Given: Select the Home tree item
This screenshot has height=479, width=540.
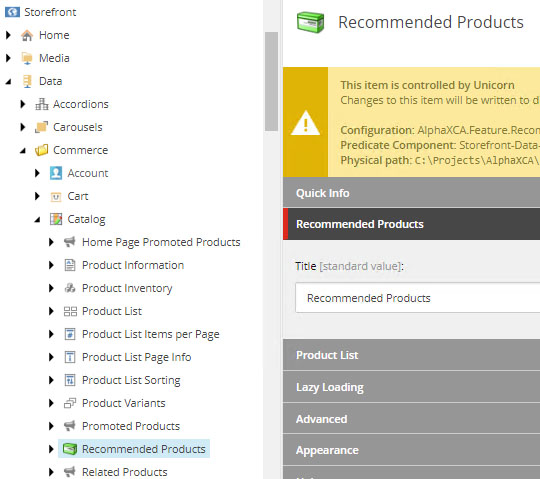Looking at the screenshot, I should coord(54,35).
